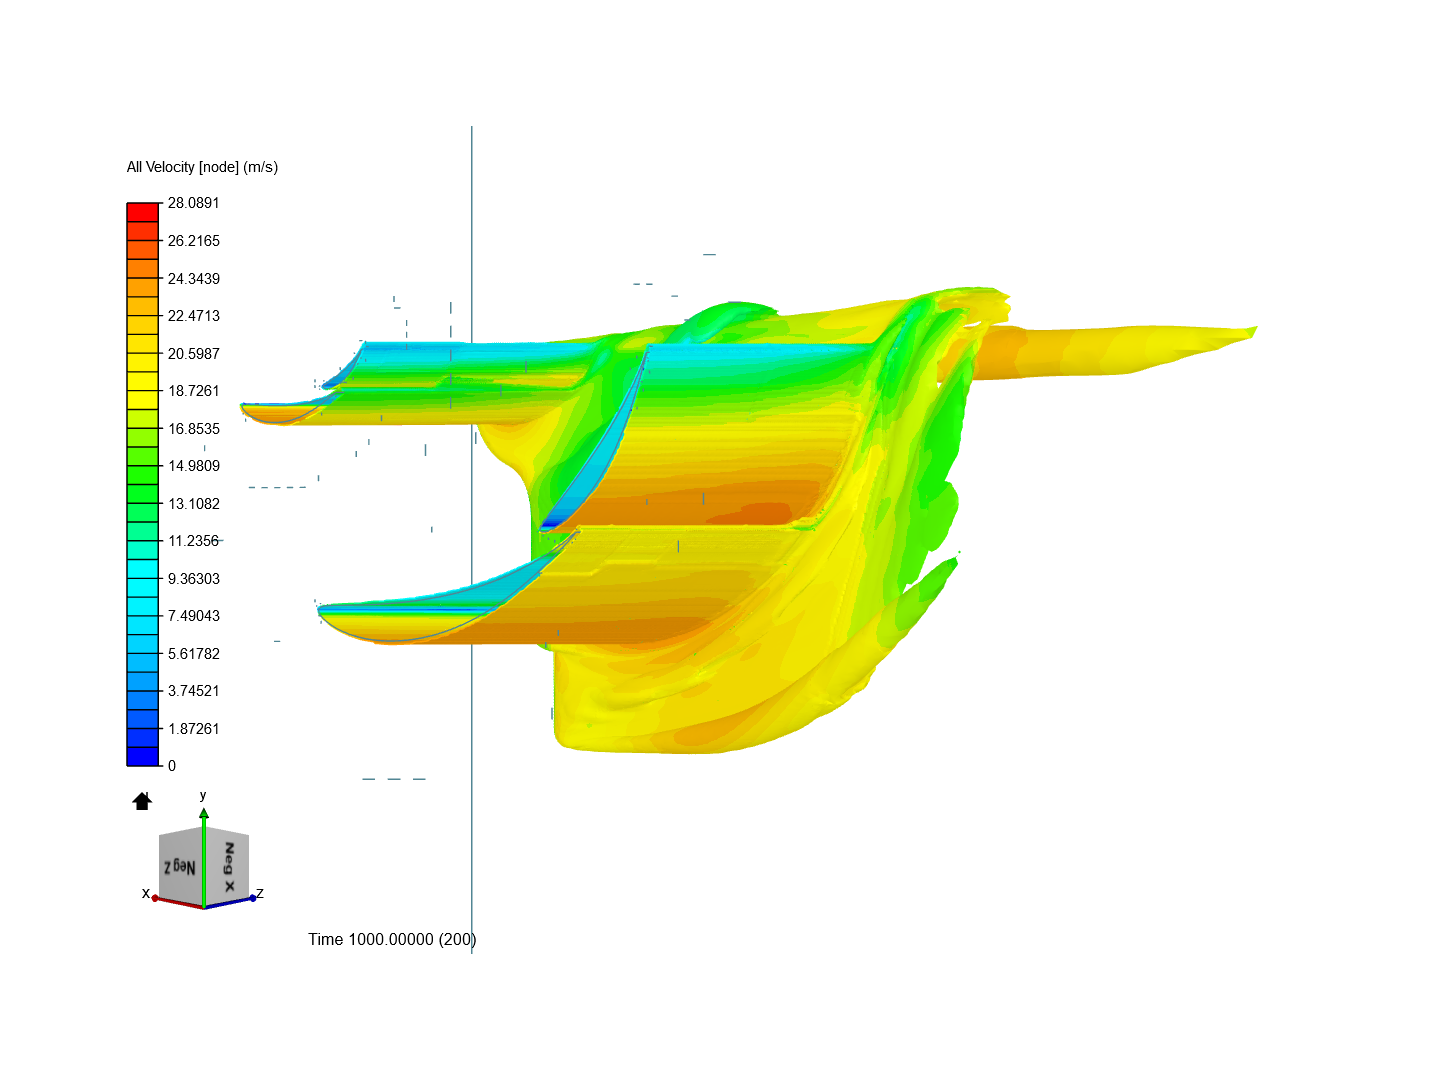Click the legend value 3.74521

193,691
